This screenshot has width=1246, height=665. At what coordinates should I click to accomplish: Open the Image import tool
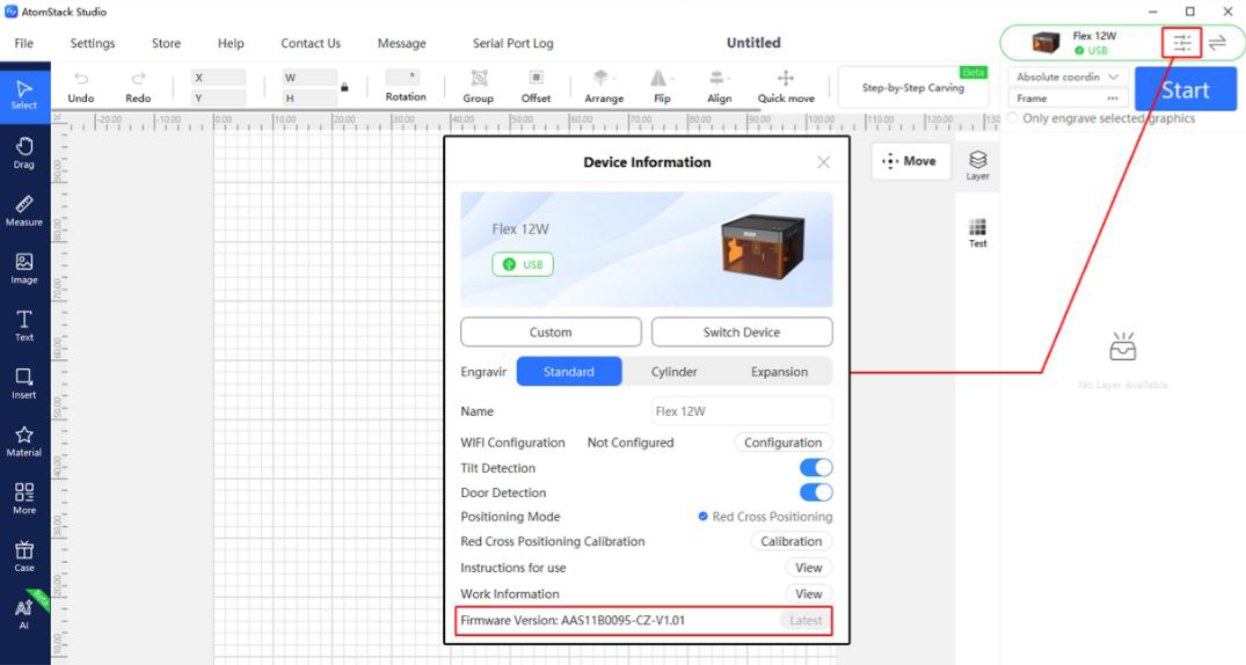click(24, 268)
